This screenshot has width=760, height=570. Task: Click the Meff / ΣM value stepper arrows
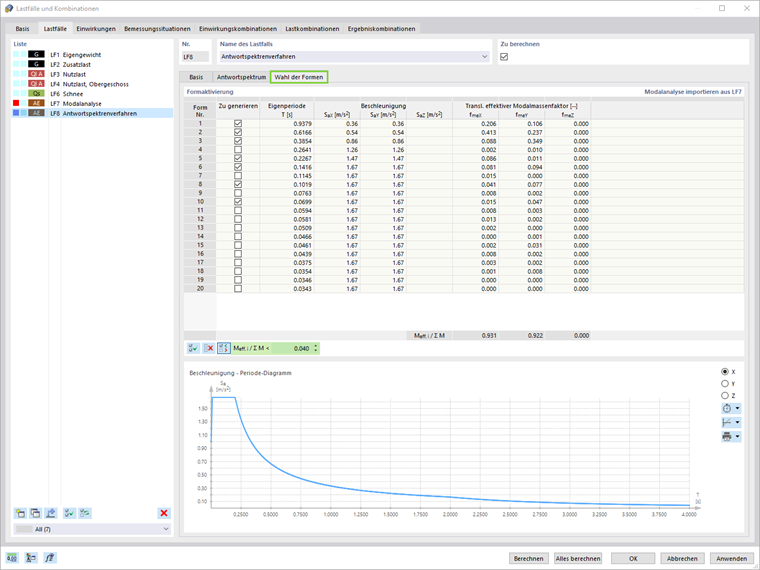tap(316, 348)
